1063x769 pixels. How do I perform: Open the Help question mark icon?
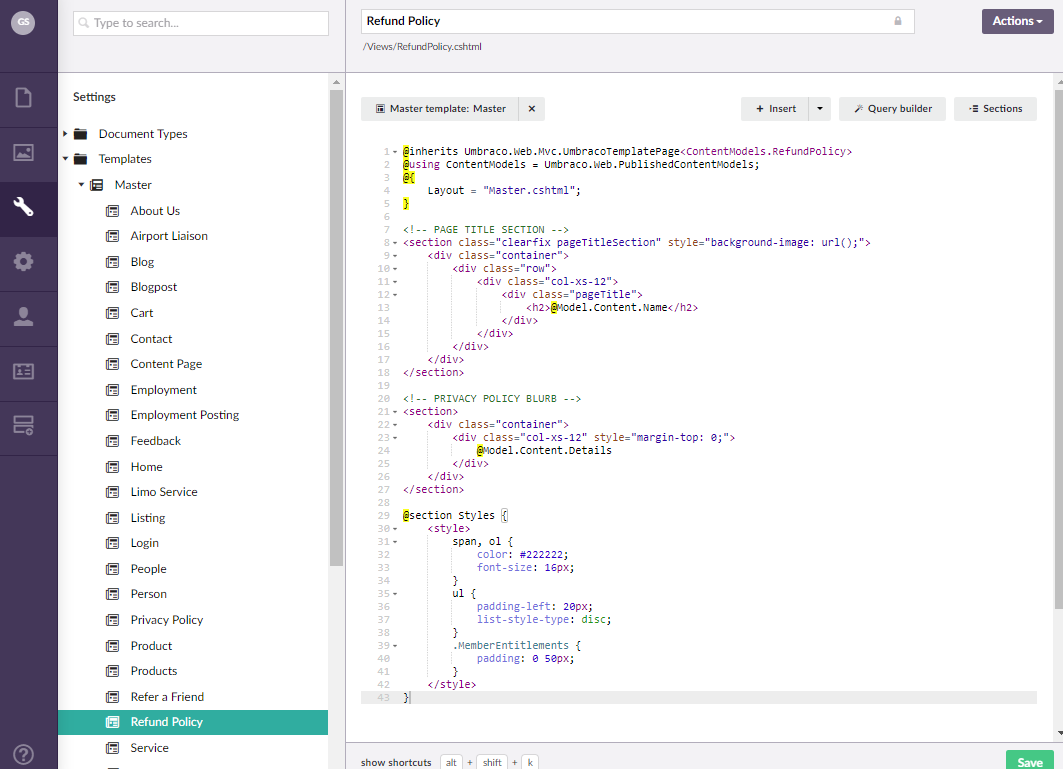coord(23,754)
